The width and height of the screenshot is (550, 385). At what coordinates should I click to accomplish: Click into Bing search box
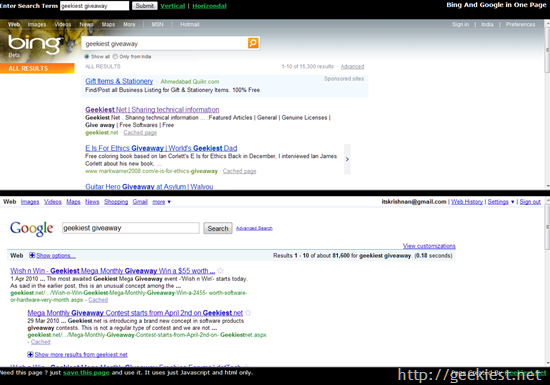pyautogui.click(x=166, y=43)
